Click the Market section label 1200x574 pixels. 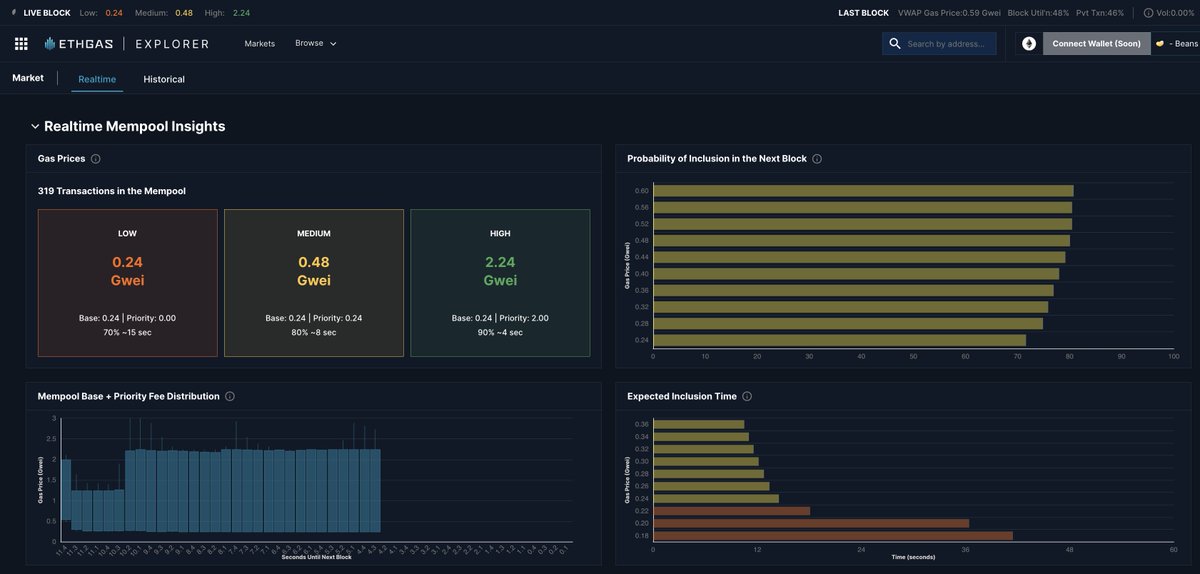pos(28,78)
